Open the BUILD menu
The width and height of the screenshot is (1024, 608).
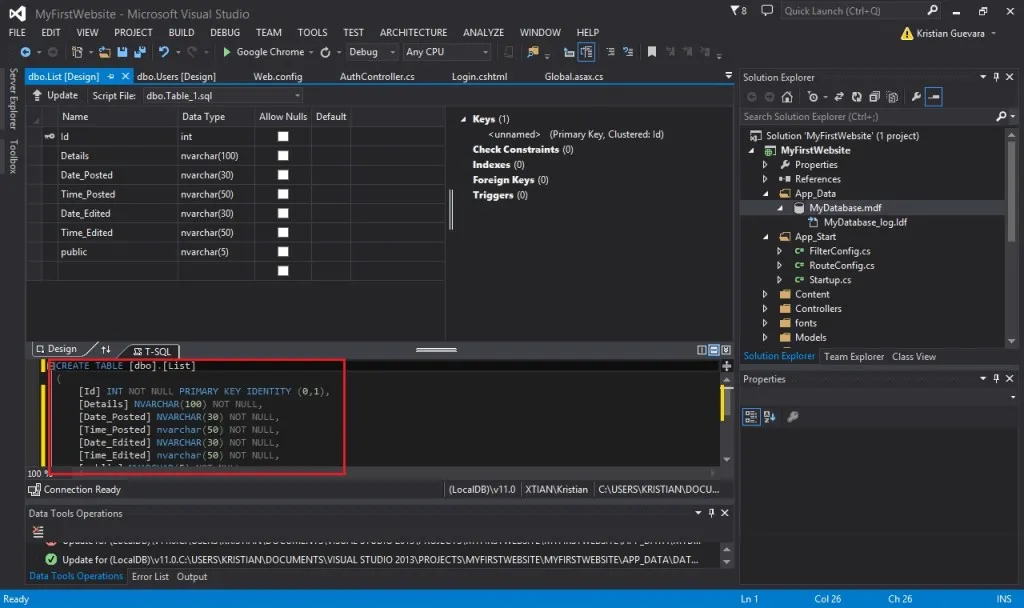(x=181, y=33)
